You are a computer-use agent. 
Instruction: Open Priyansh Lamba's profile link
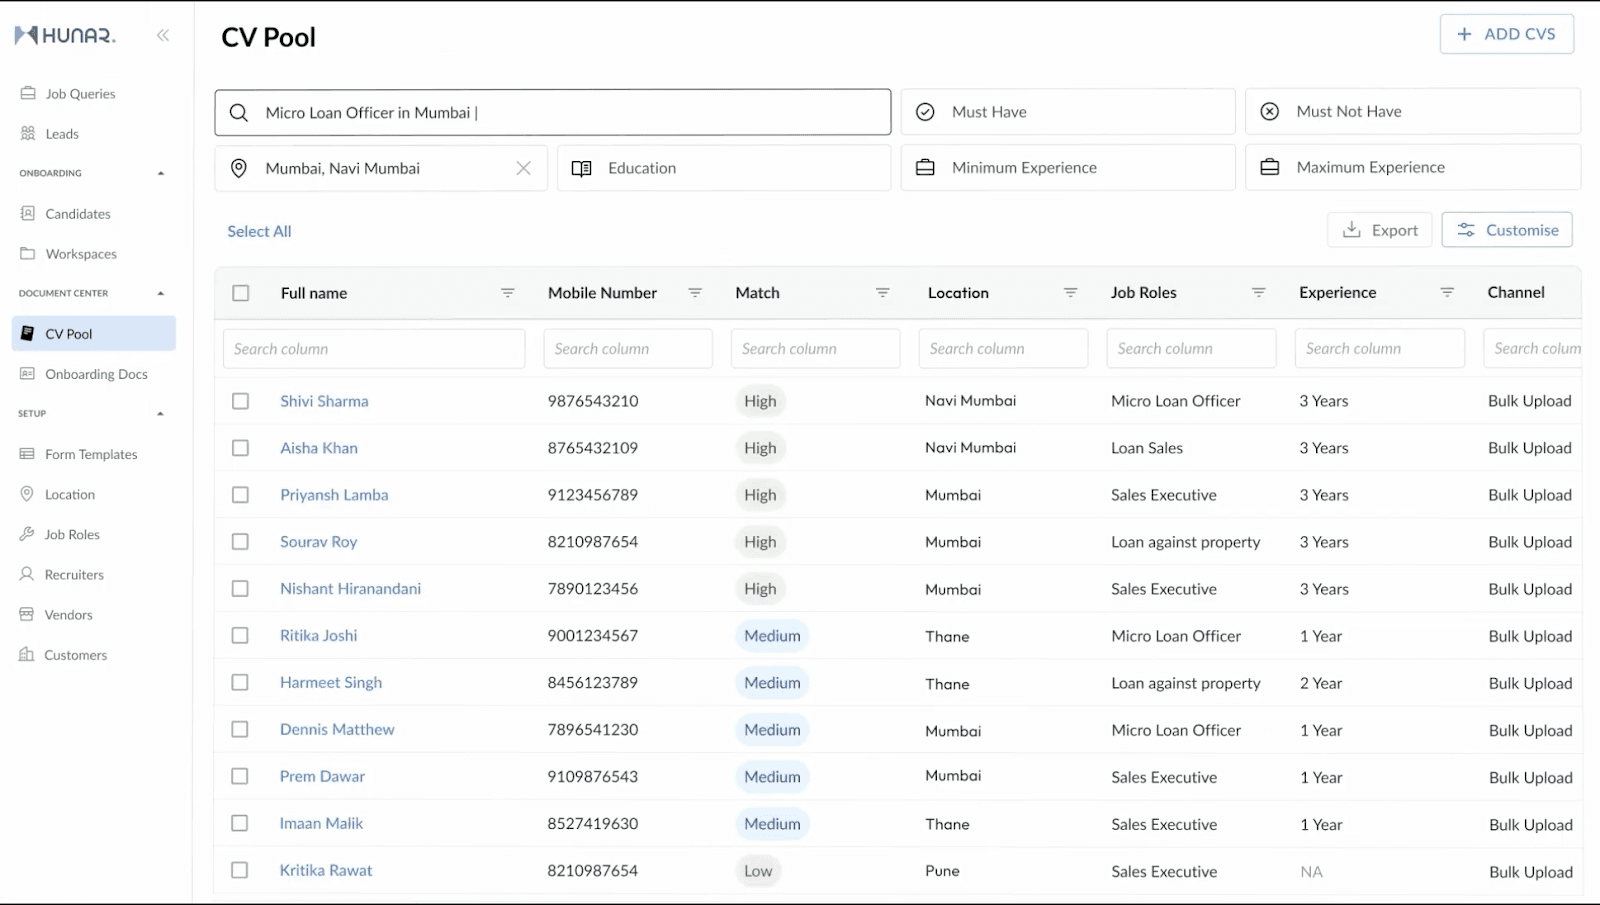click(x=334, y=495)
